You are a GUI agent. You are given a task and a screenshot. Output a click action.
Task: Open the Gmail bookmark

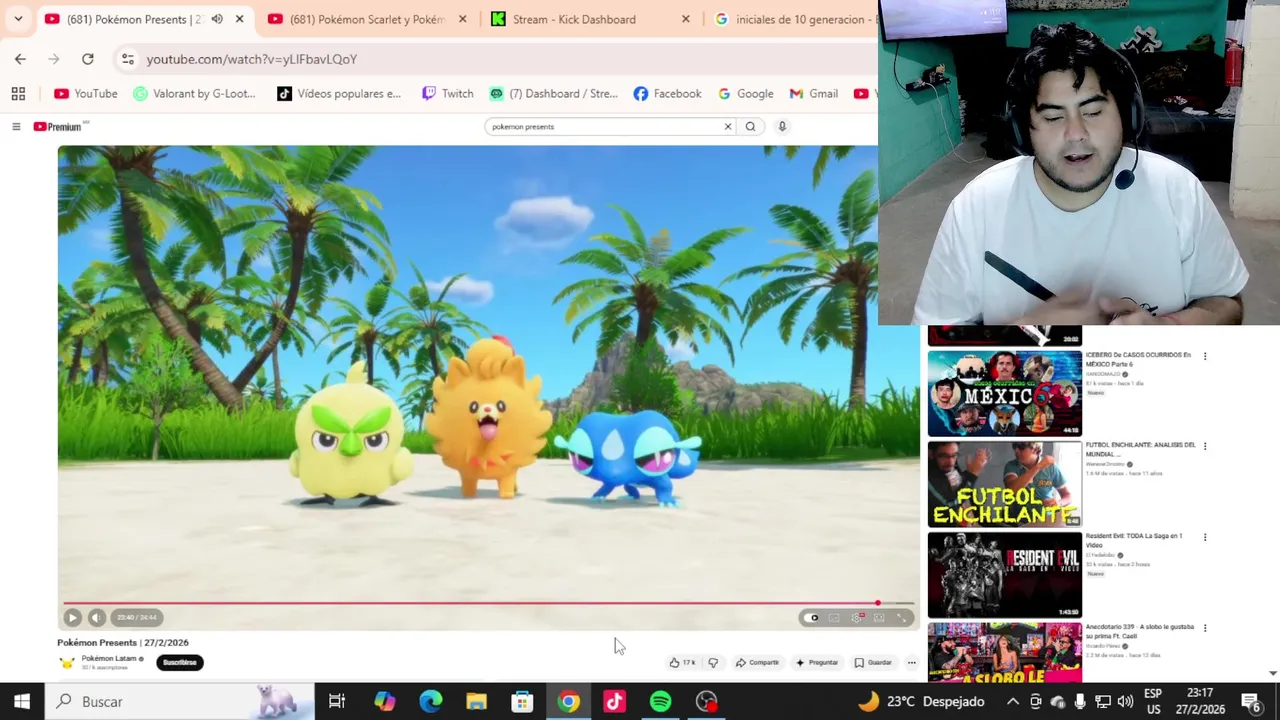(x=813, y=94)
